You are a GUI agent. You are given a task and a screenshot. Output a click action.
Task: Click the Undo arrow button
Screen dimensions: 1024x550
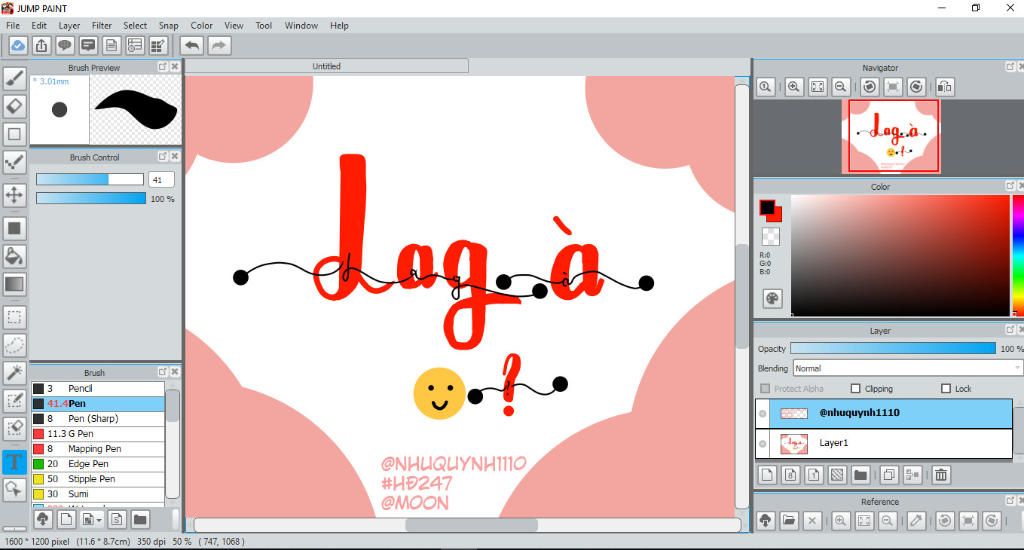click(x=192, y=45)
